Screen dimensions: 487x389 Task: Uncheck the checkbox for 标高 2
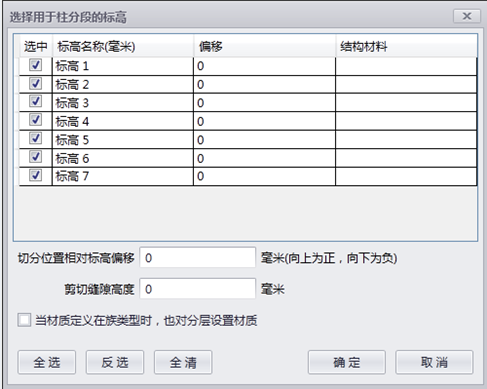tap(35, 83)
